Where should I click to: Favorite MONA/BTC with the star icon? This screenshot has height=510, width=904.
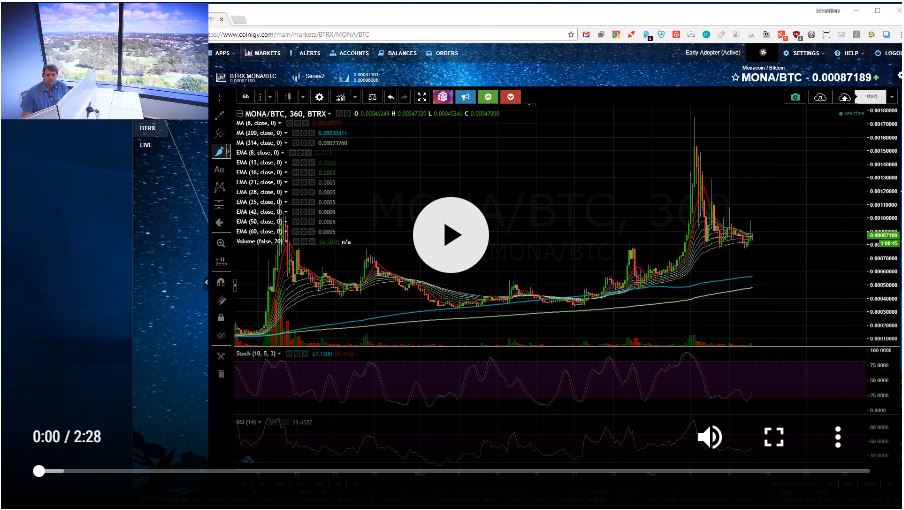735,77
